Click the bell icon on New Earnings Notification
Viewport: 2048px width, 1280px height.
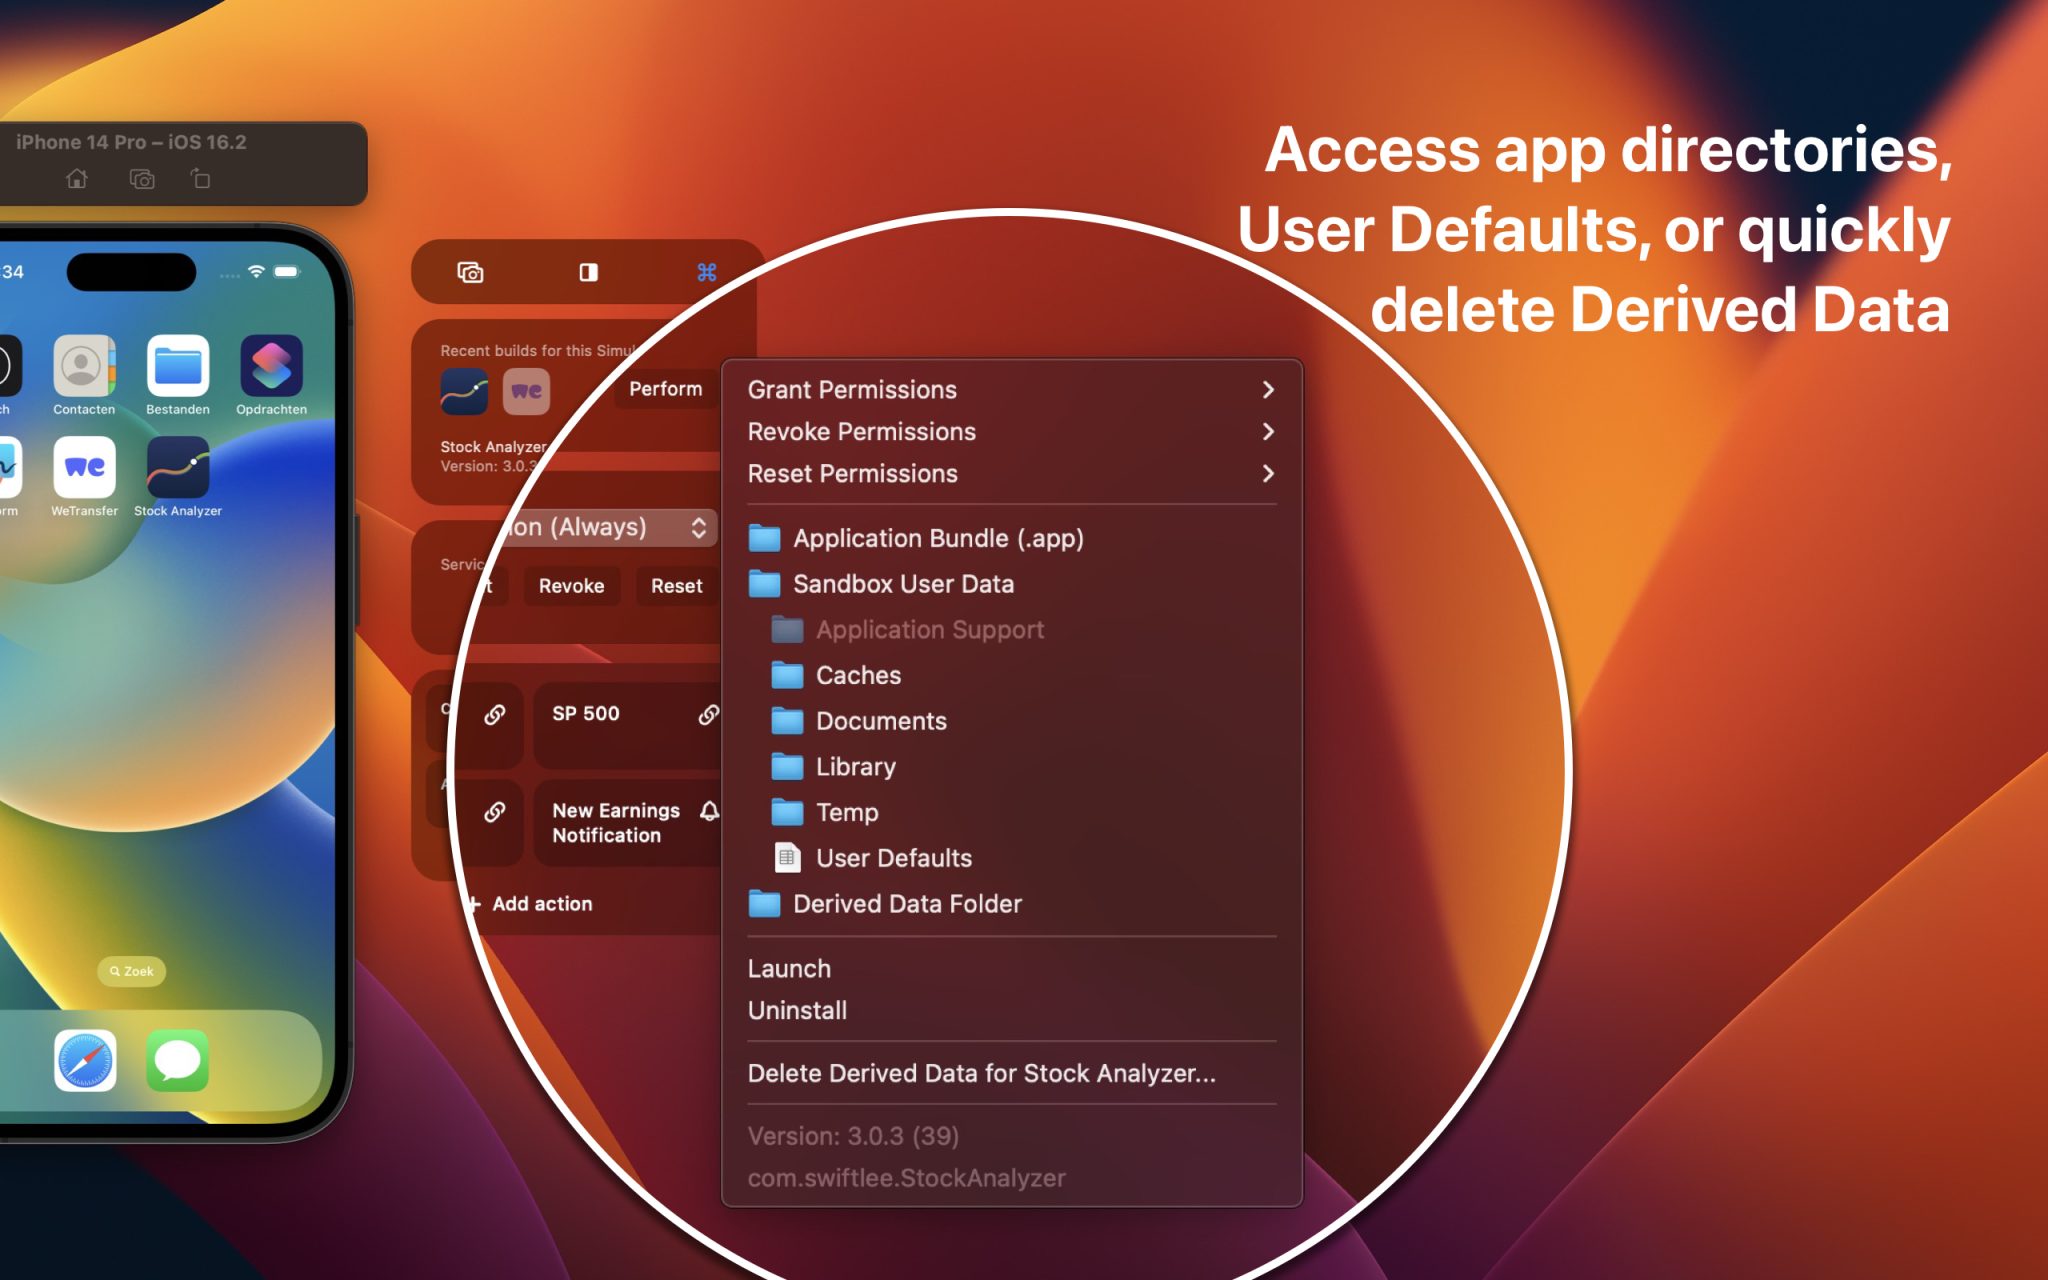709,811
